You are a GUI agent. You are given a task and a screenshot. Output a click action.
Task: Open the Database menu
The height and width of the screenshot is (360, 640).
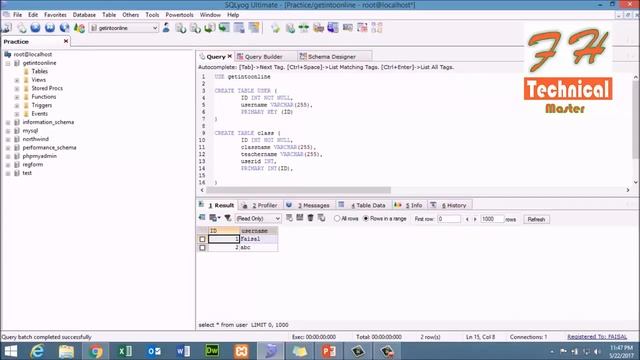click(84, 15)
